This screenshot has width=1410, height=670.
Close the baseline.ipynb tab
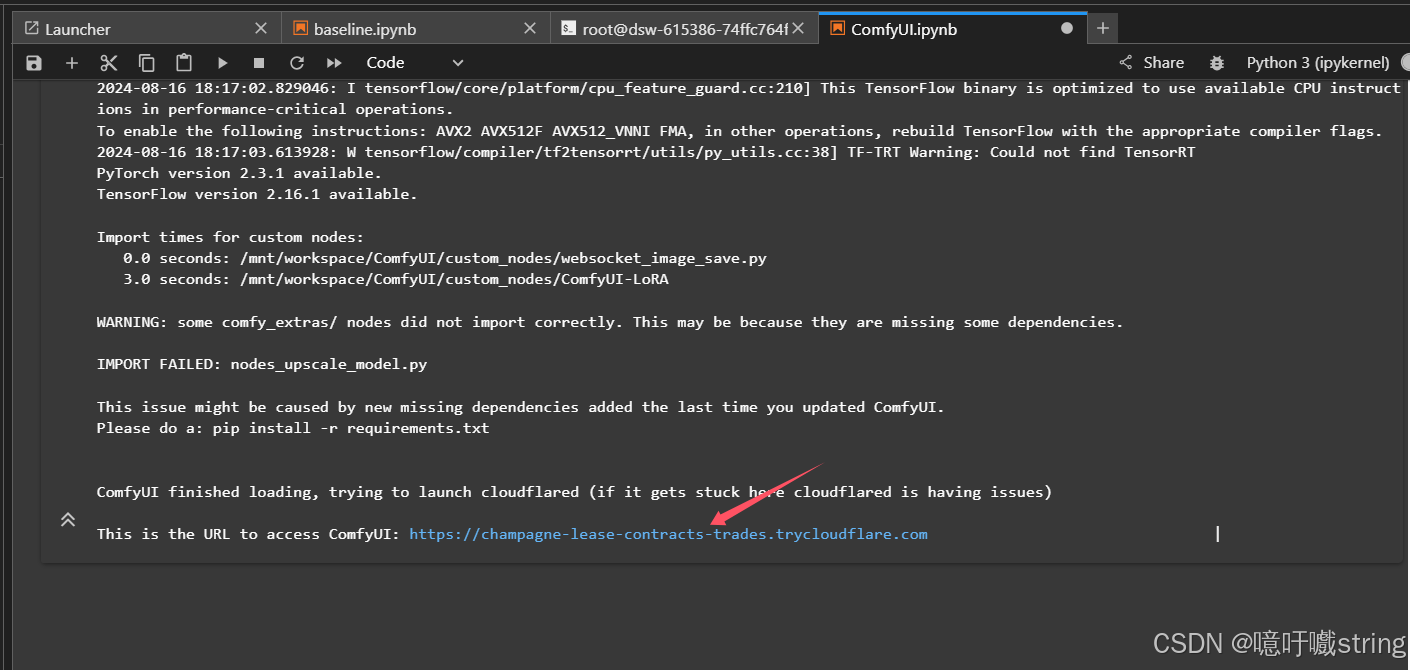530,29
